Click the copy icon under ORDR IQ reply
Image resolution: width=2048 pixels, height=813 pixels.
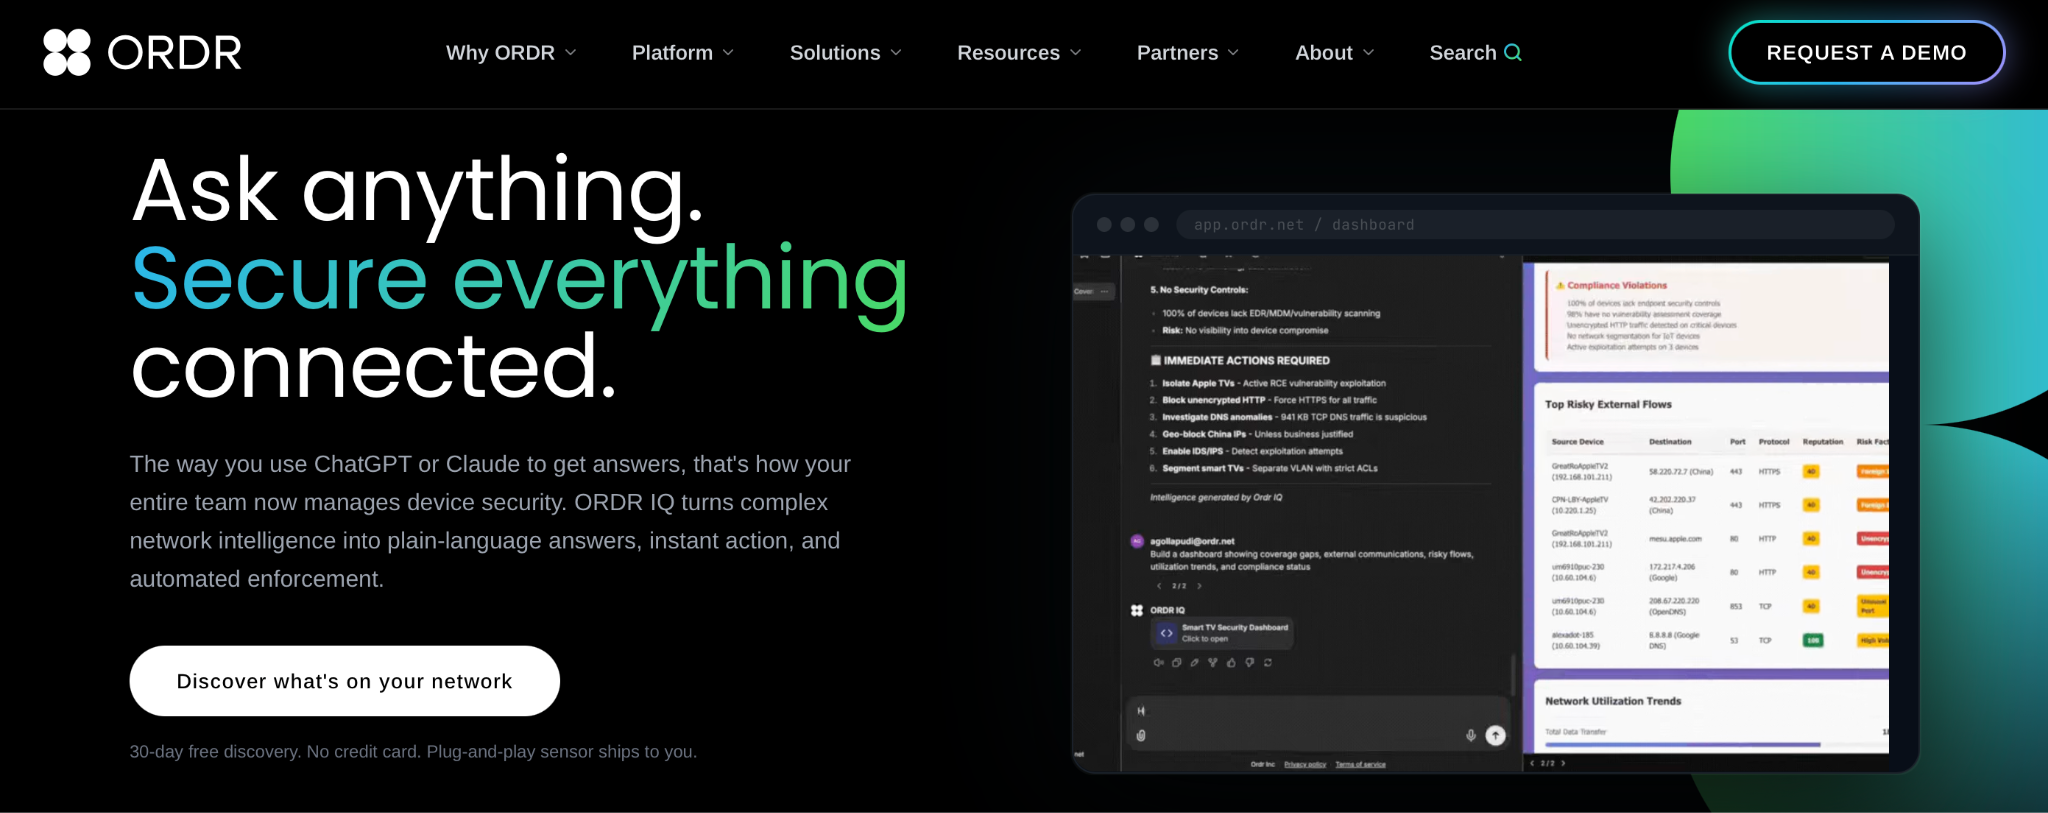click(1177, 663)
